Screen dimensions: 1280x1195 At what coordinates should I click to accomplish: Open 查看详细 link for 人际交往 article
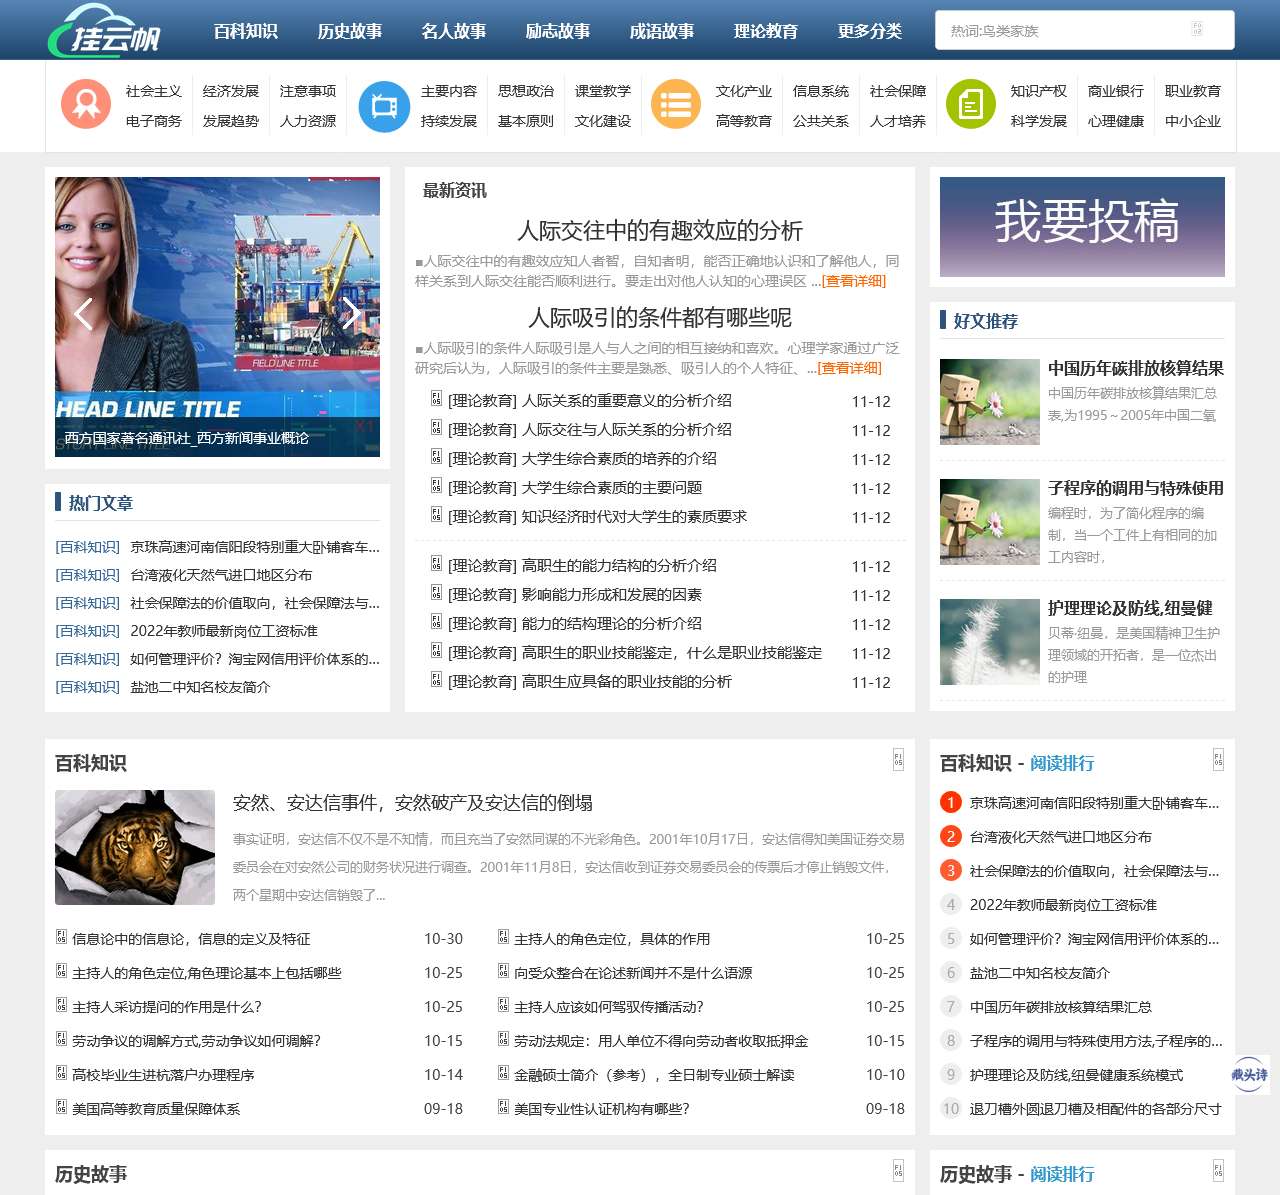(854, 281)
